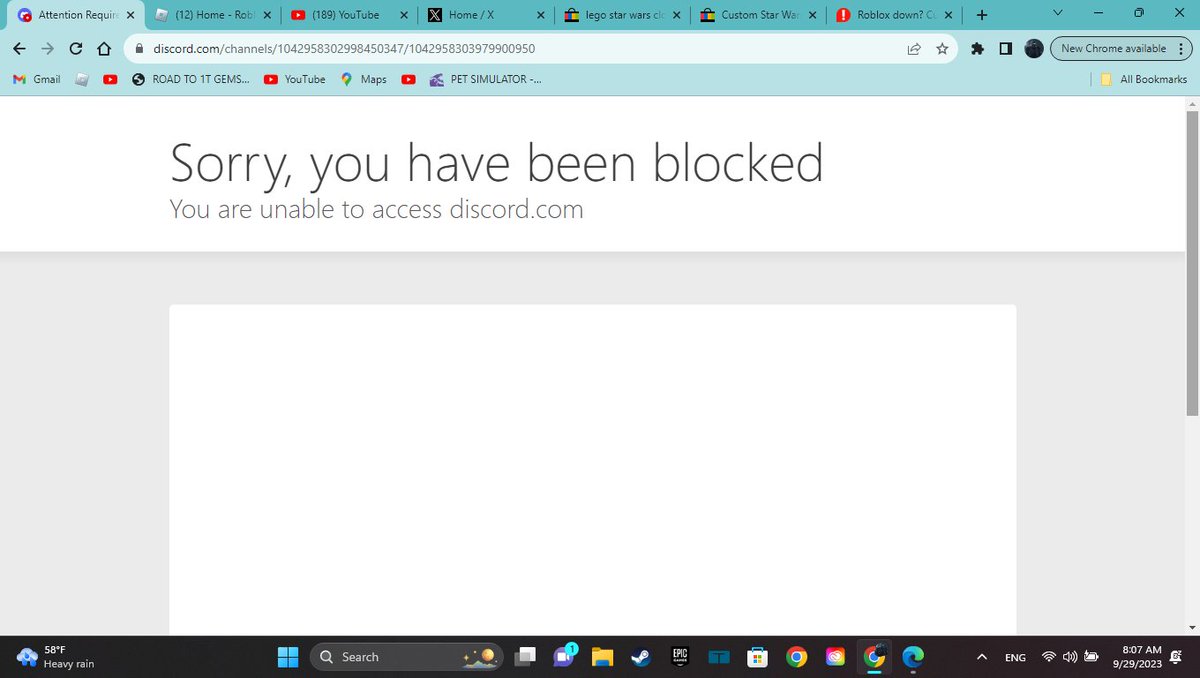Screen dimensions: 1200x678
Task: Launch Steam from the taskbar
Action: pos(640,657)
